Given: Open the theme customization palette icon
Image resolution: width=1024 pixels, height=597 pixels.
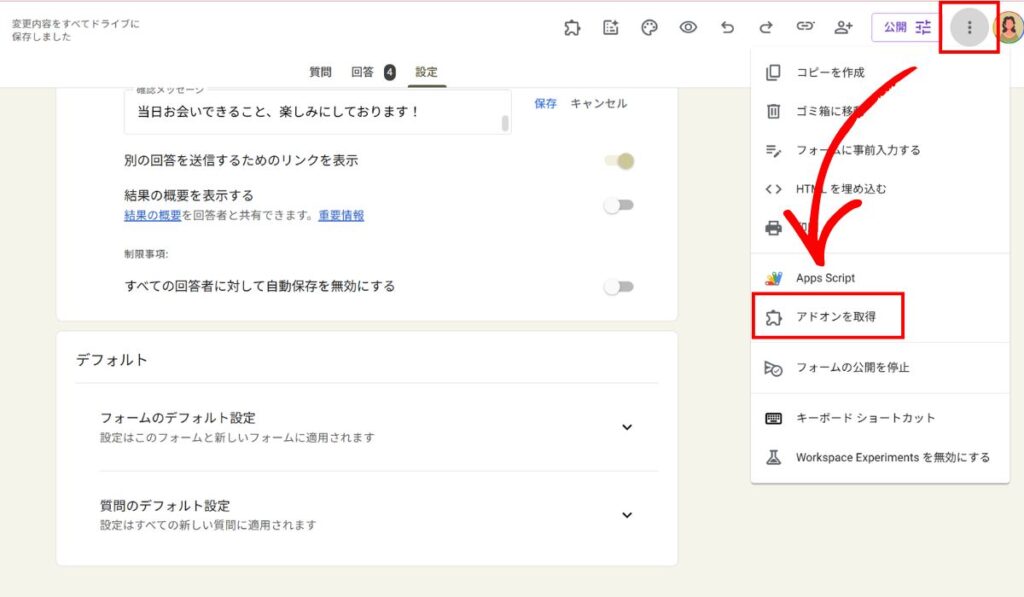Looking at the screenshot, I should pyautogui.click(x=649, y=28).
